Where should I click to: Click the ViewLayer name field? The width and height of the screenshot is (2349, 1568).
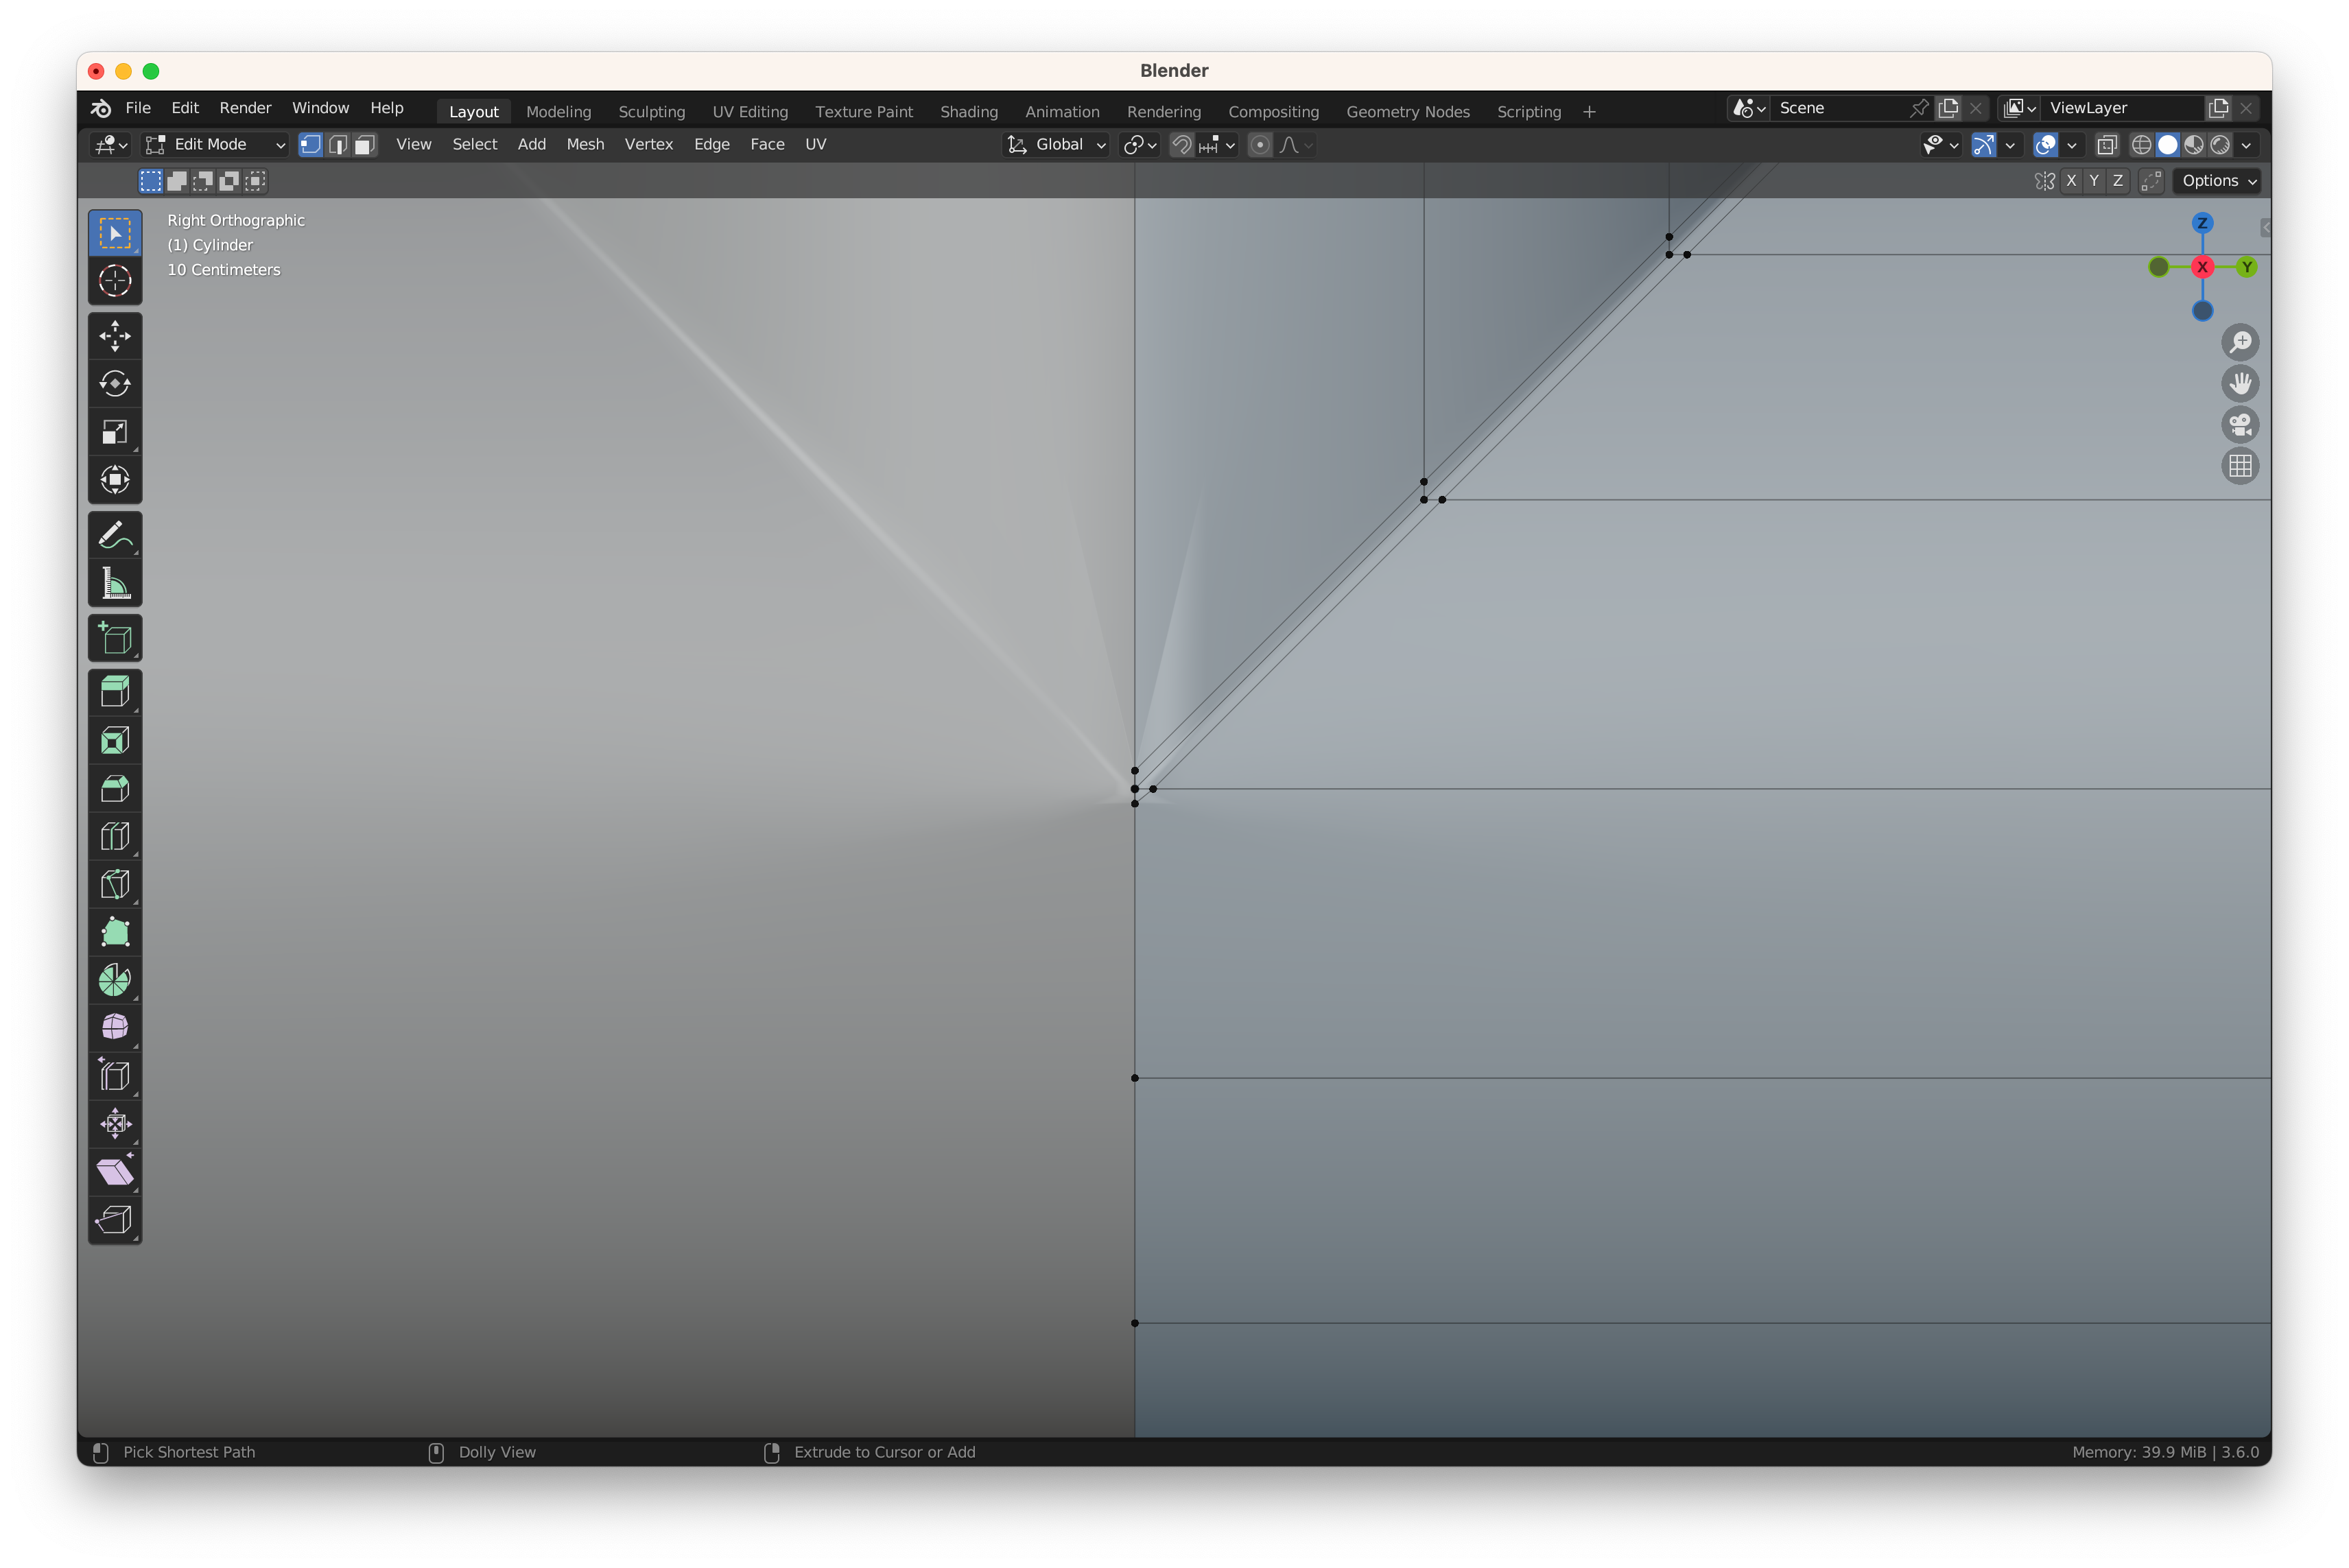click(x=2122, y=108)
